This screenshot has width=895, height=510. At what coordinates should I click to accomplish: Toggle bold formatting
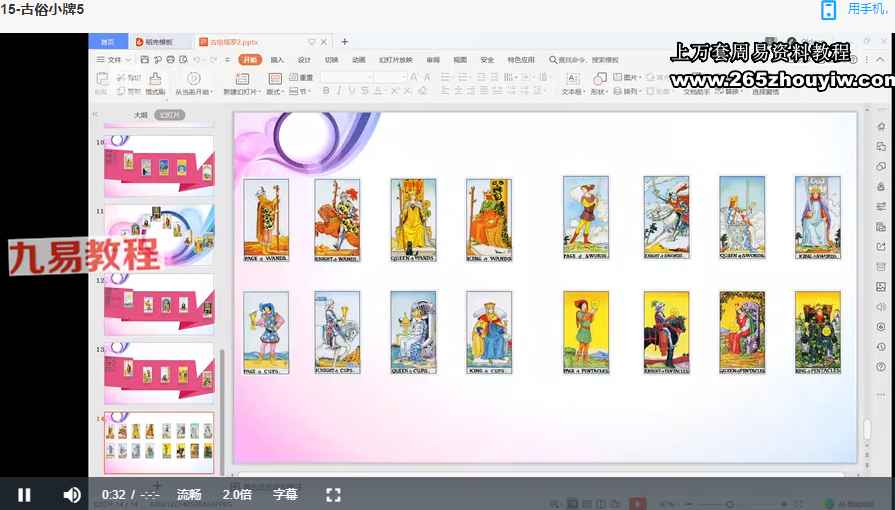click(x=326, y=91)
